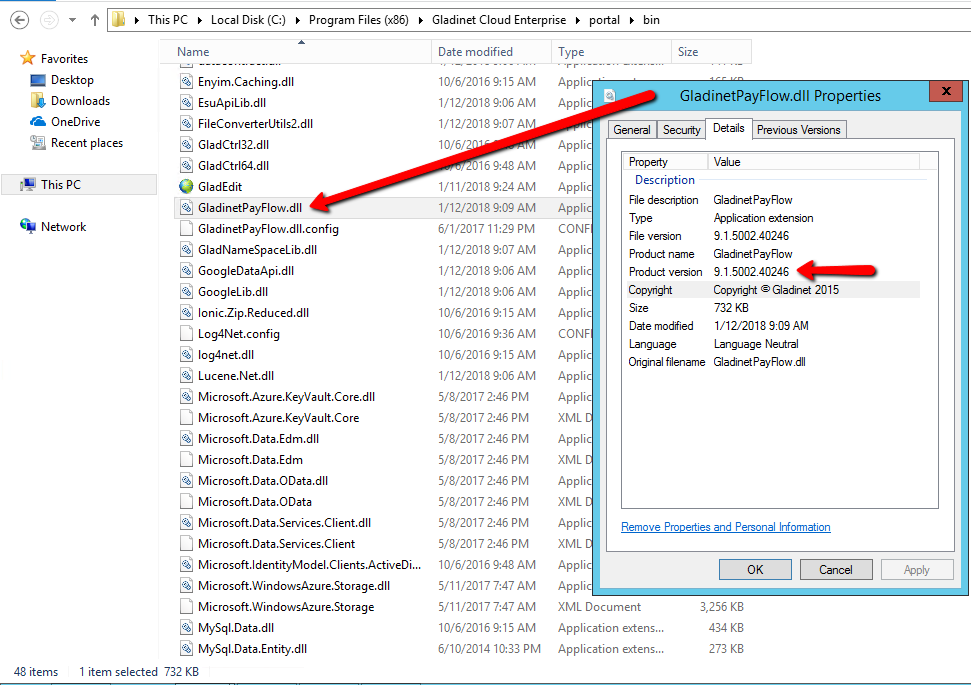Select the Ionic.Zip.Reduced.dll file icon
This screenshot has width=971, height=685.
(x=186, y=313)
